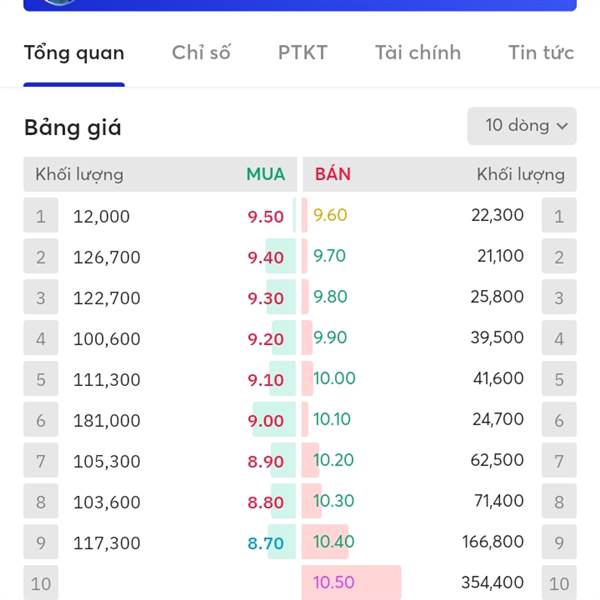The height and width of the screenshot is (600, 600).
Task: Open the Tài chính tab
Action: pyautogui.click(x=418, y=52)
